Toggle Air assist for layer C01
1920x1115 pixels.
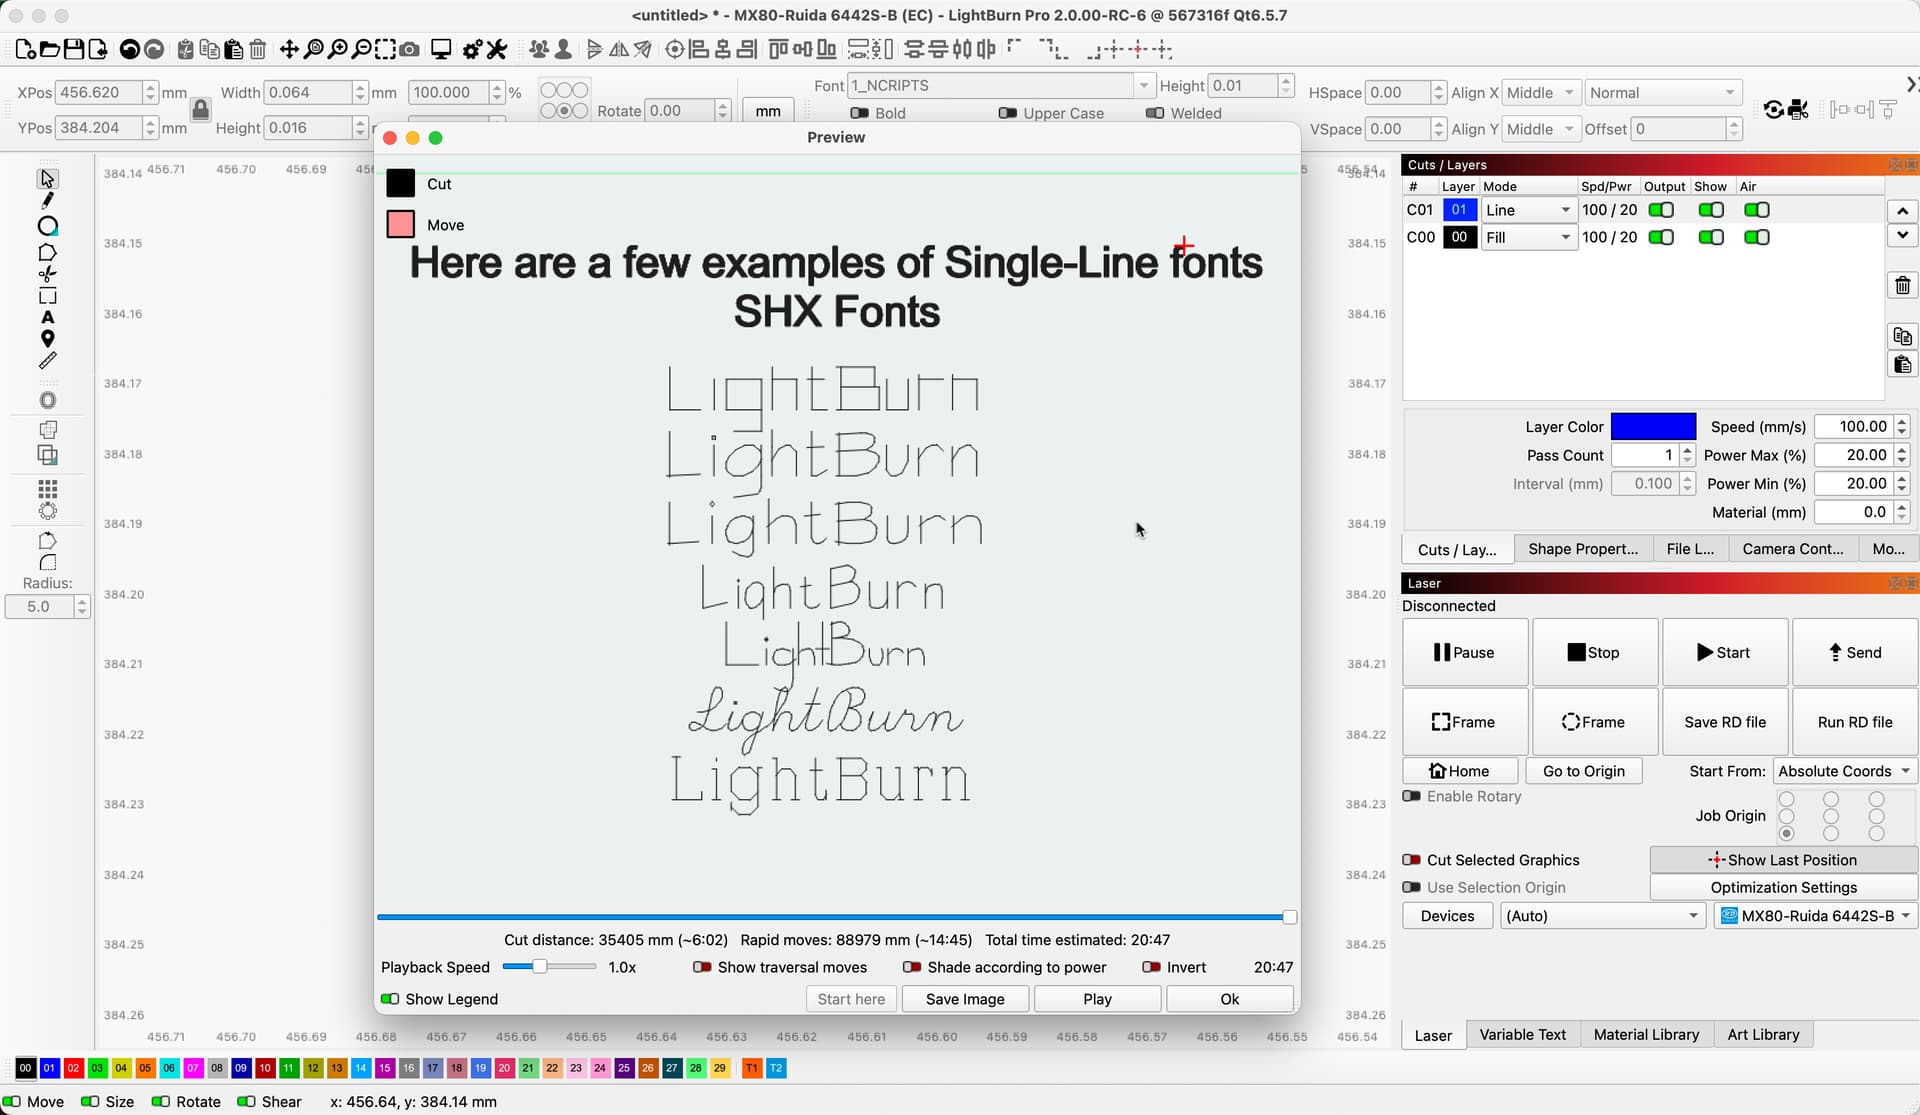[x=1757, y=210]
